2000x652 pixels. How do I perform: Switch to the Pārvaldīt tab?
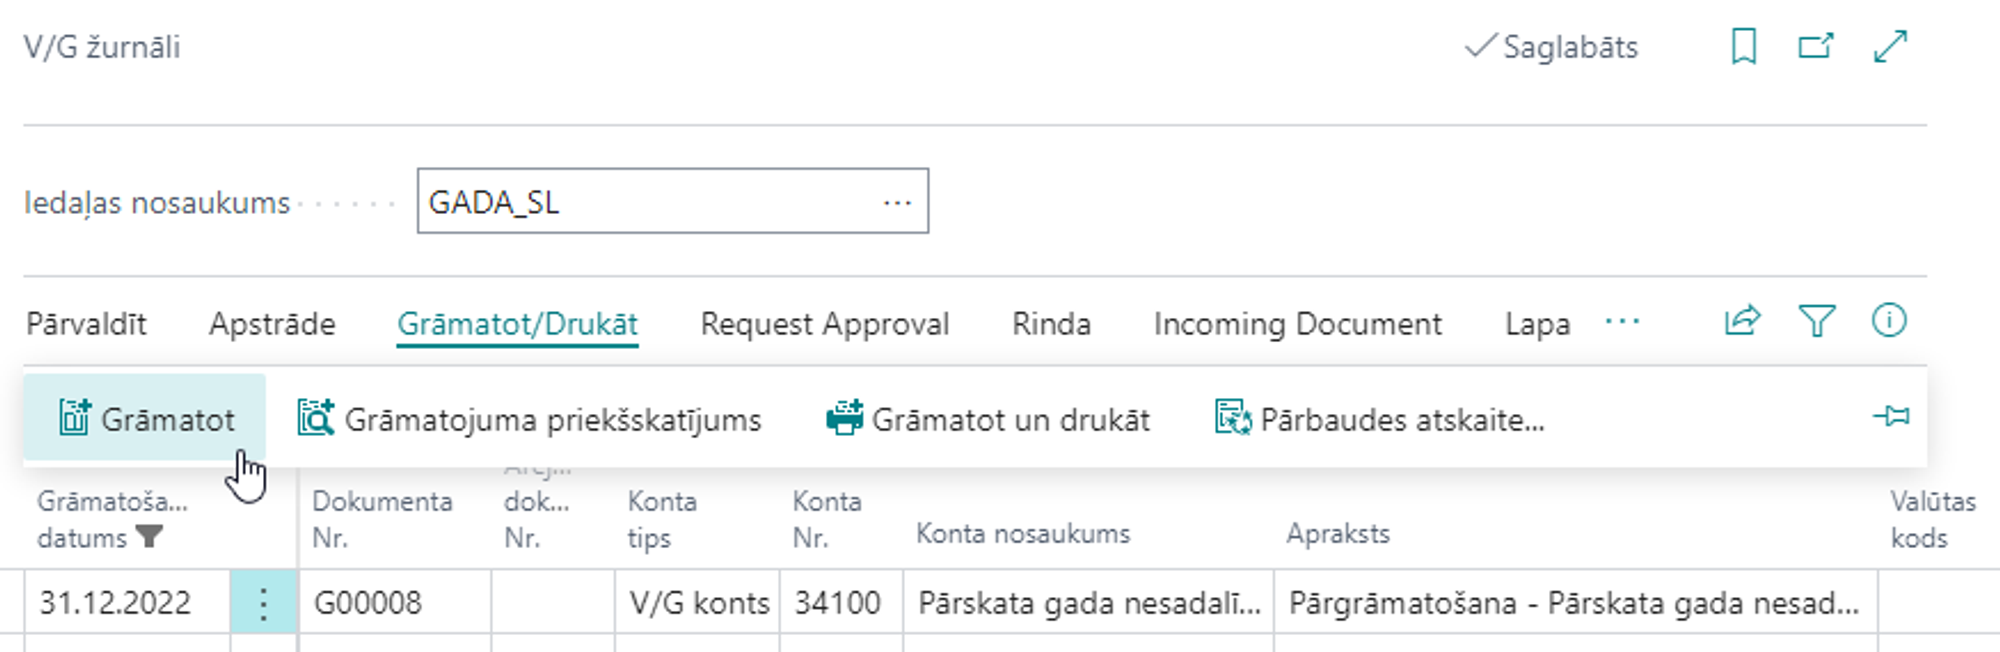tap(86, 324)
